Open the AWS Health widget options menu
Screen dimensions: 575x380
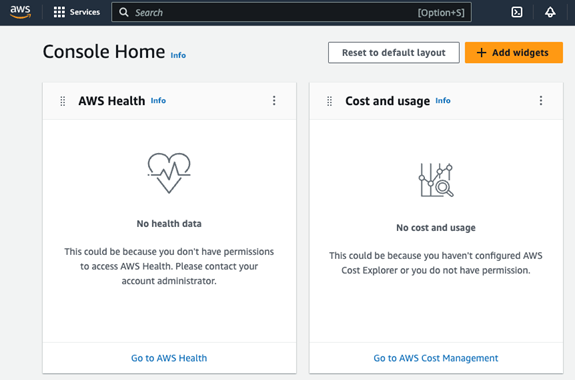[x=274, y=101]
